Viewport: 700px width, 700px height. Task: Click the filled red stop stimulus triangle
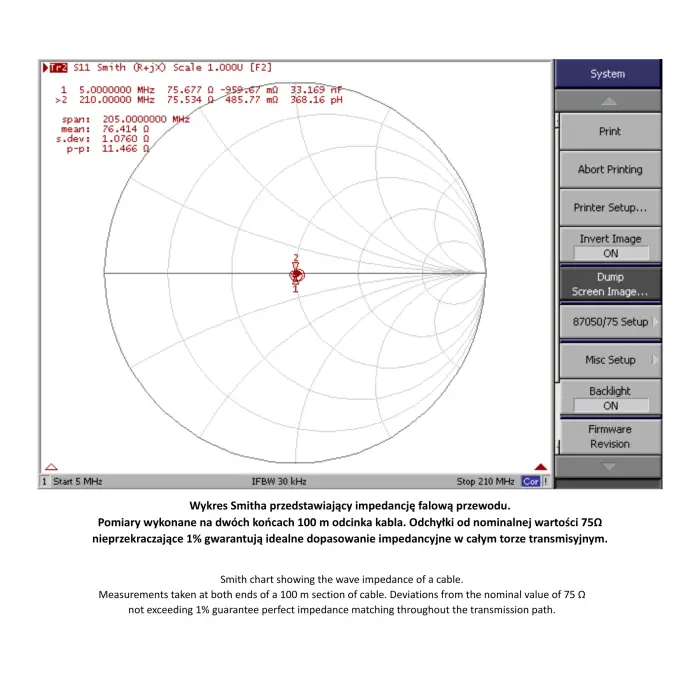pyautogui.click(x=541, y=467)
